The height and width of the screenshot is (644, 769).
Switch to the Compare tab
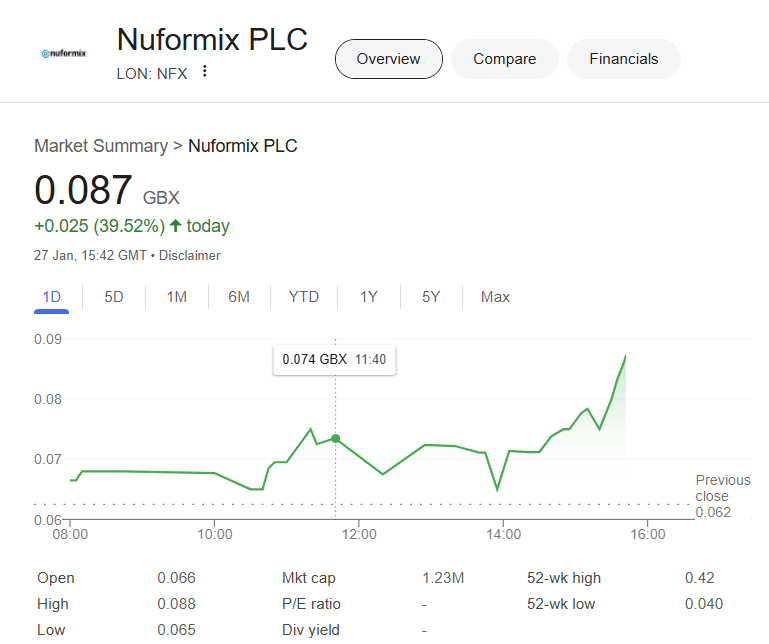505,59
